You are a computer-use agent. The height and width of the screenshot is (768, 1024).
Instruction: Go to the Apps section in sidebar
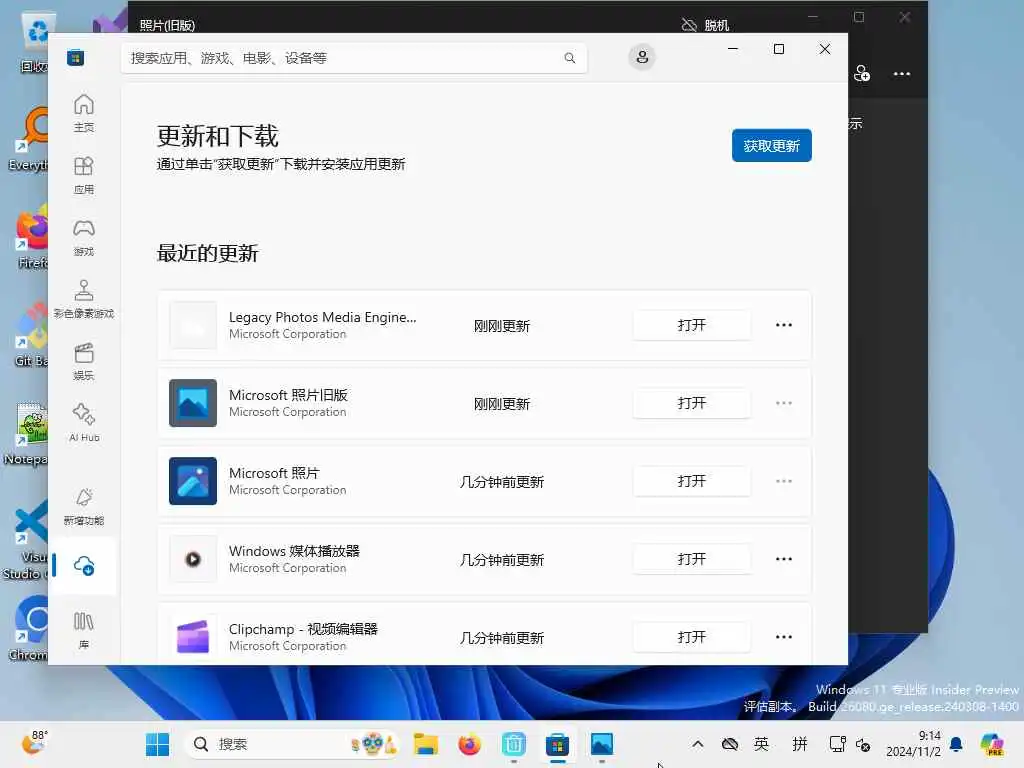click(x=84, y=176)
